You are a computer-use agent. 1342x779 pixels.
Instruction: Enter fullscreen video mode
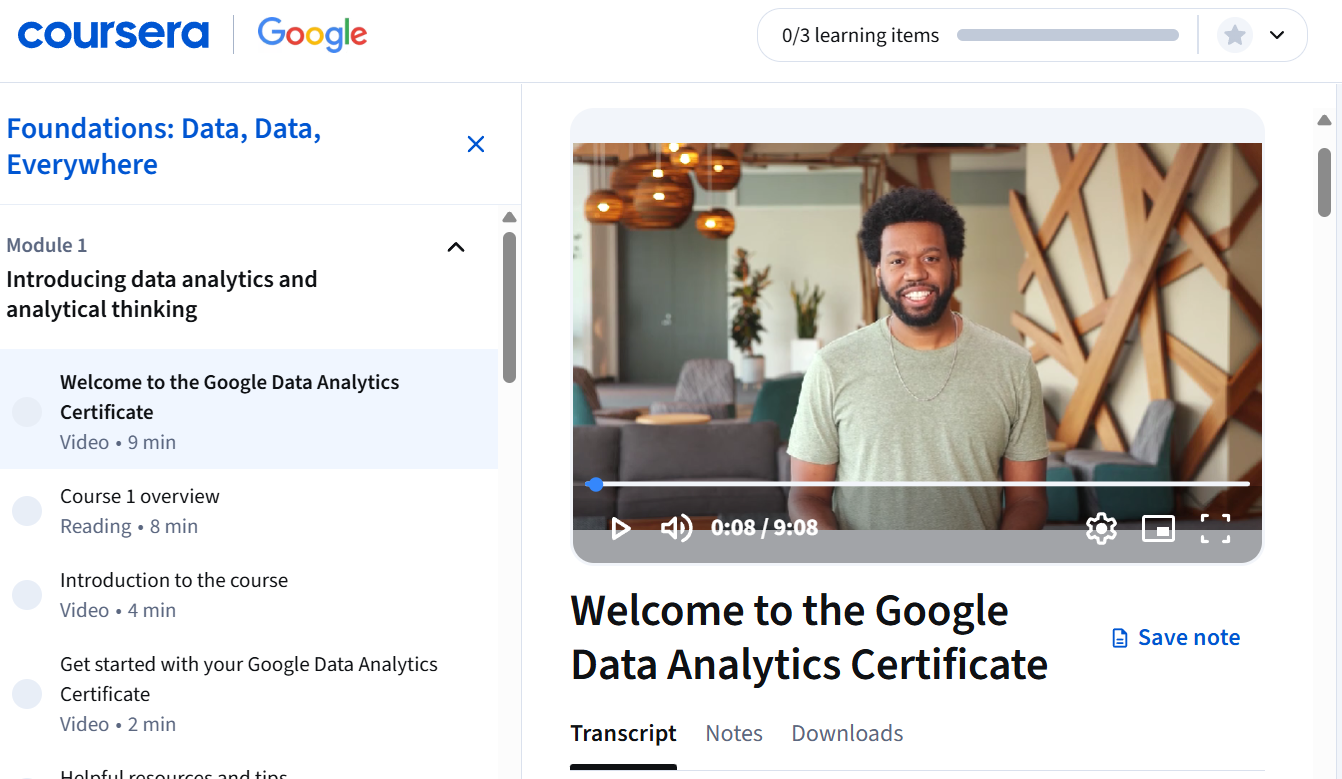tap(1215, 528)
